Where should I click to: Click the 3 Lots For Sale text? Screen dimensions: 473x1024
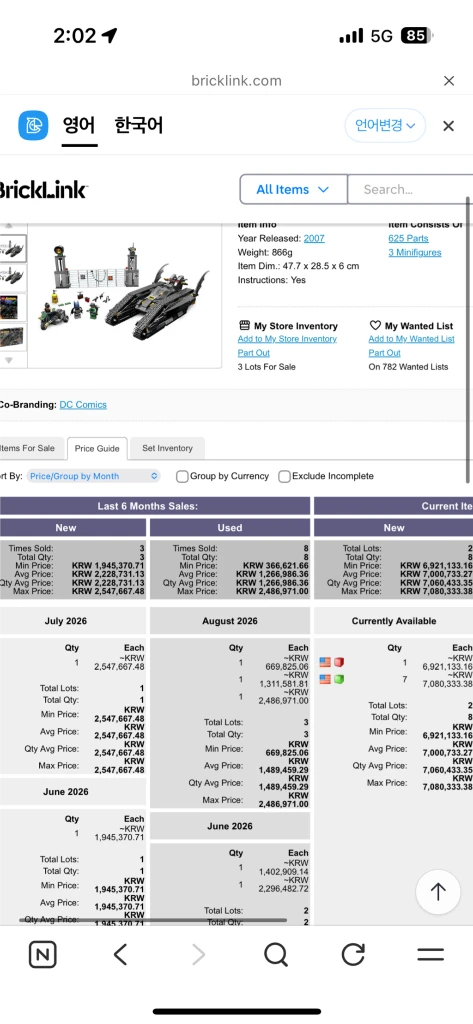[x=267, y=366]
